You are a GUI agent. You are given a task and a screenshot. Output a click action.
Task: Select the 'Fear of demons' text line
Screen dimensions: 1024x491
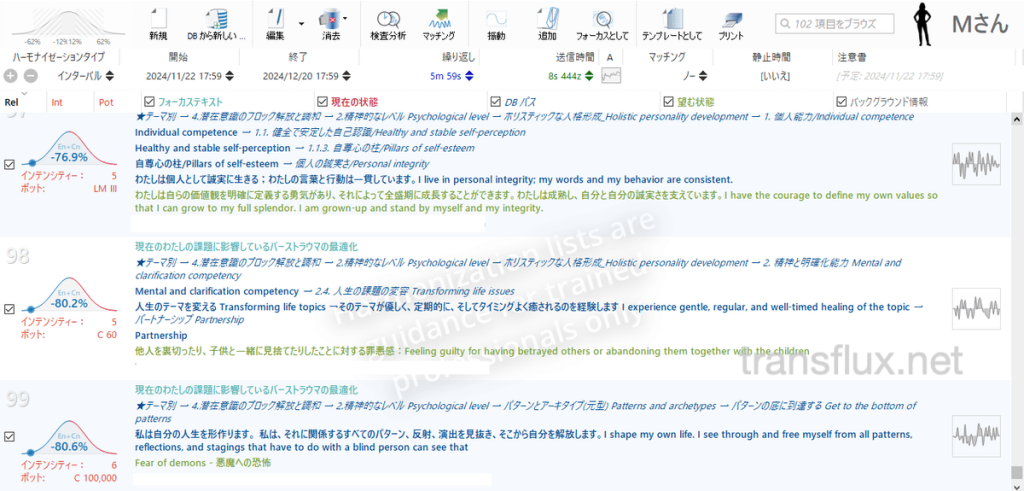[x=203, y=462]
